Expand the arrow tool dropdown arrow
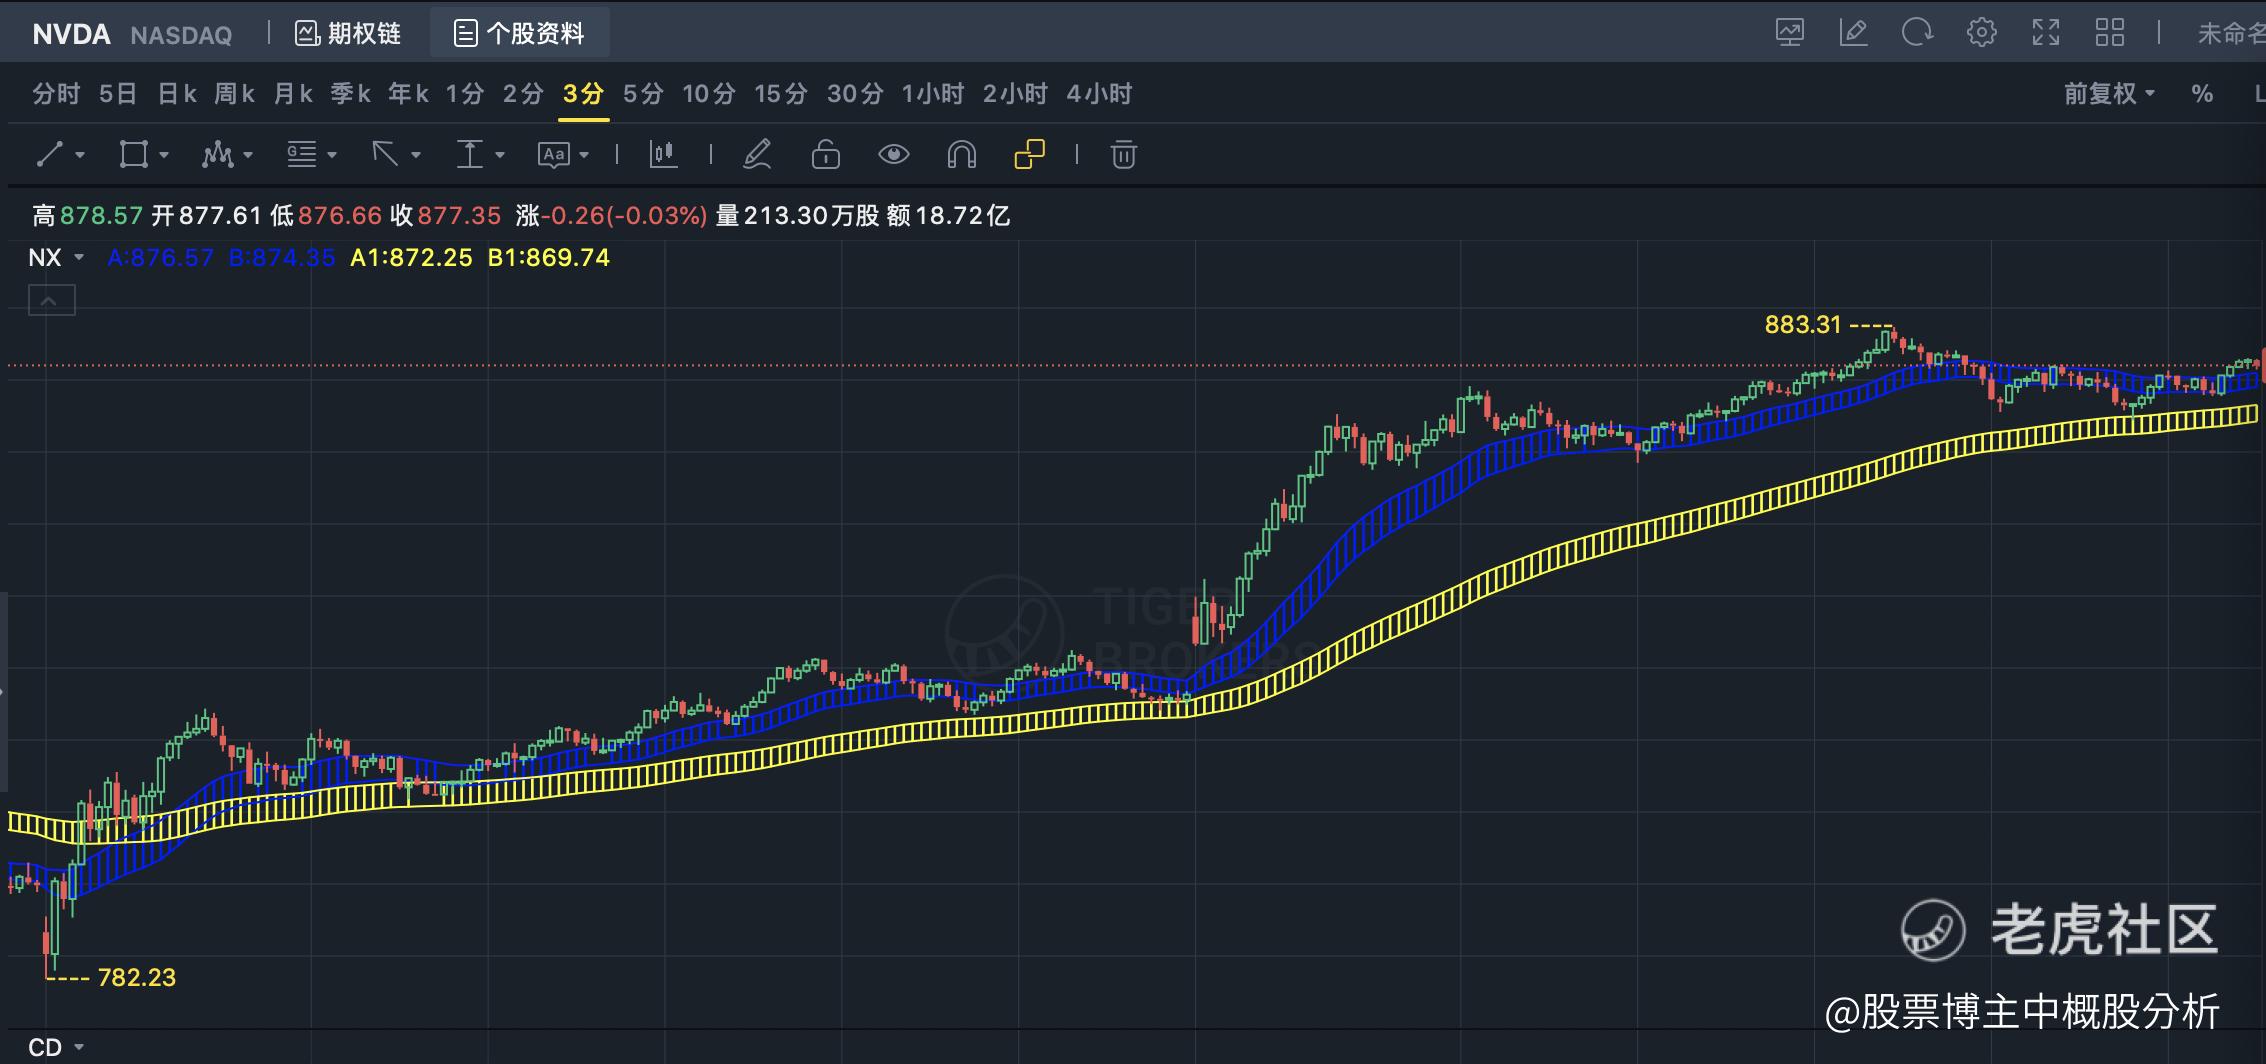Viewport: 2266px width, 1064px height. (x=416, y=155)
